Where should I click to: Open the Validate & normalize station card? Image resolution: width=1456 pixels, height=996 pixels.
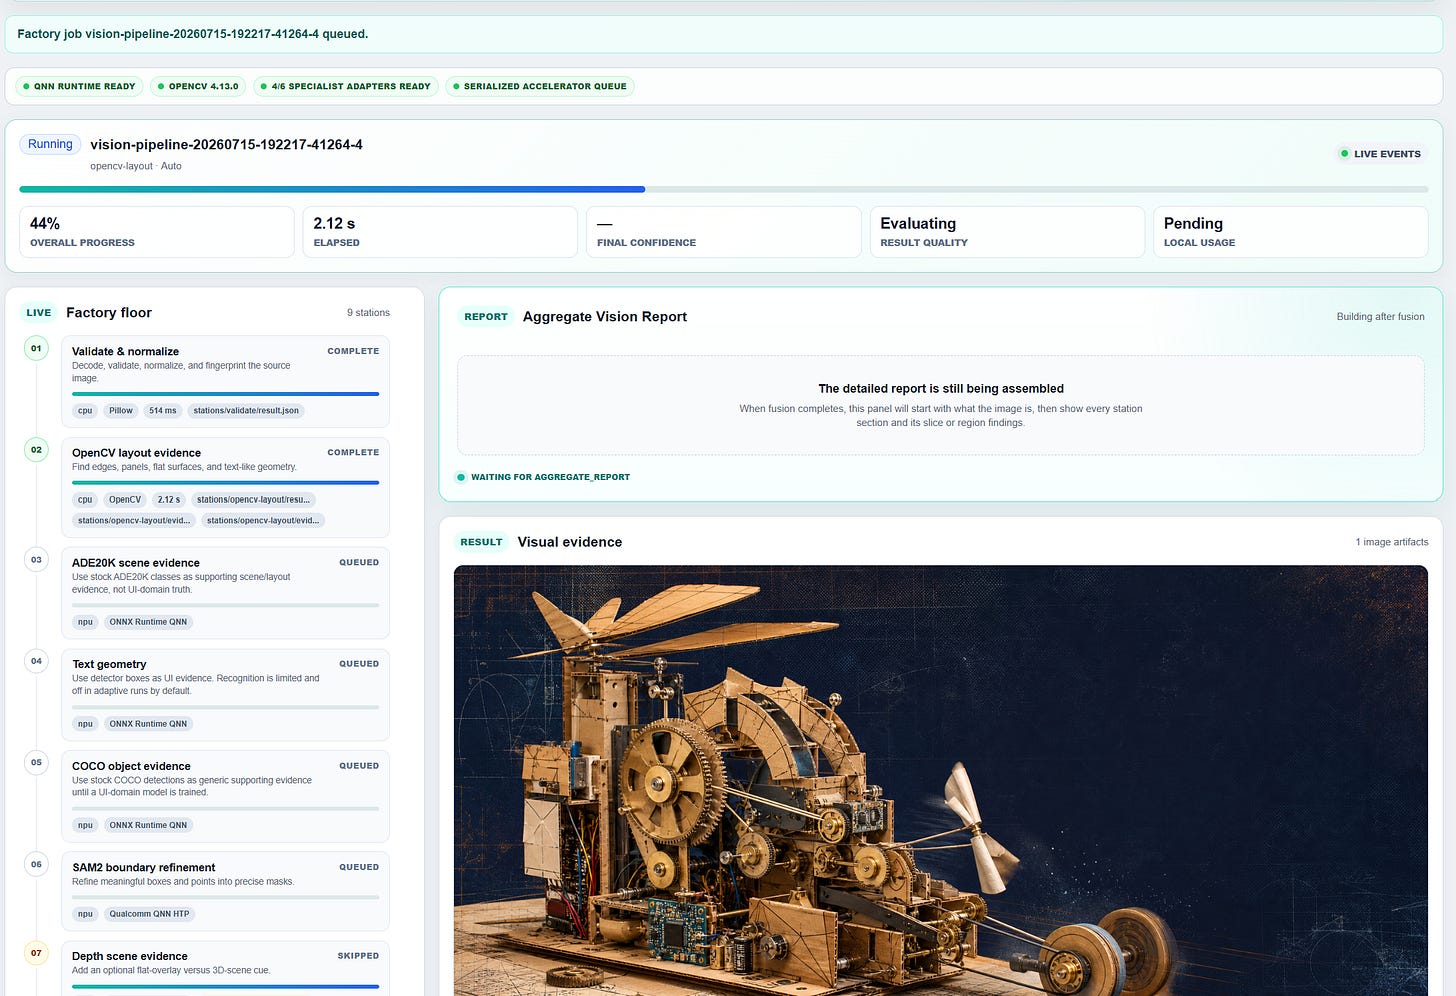(225, 382)
